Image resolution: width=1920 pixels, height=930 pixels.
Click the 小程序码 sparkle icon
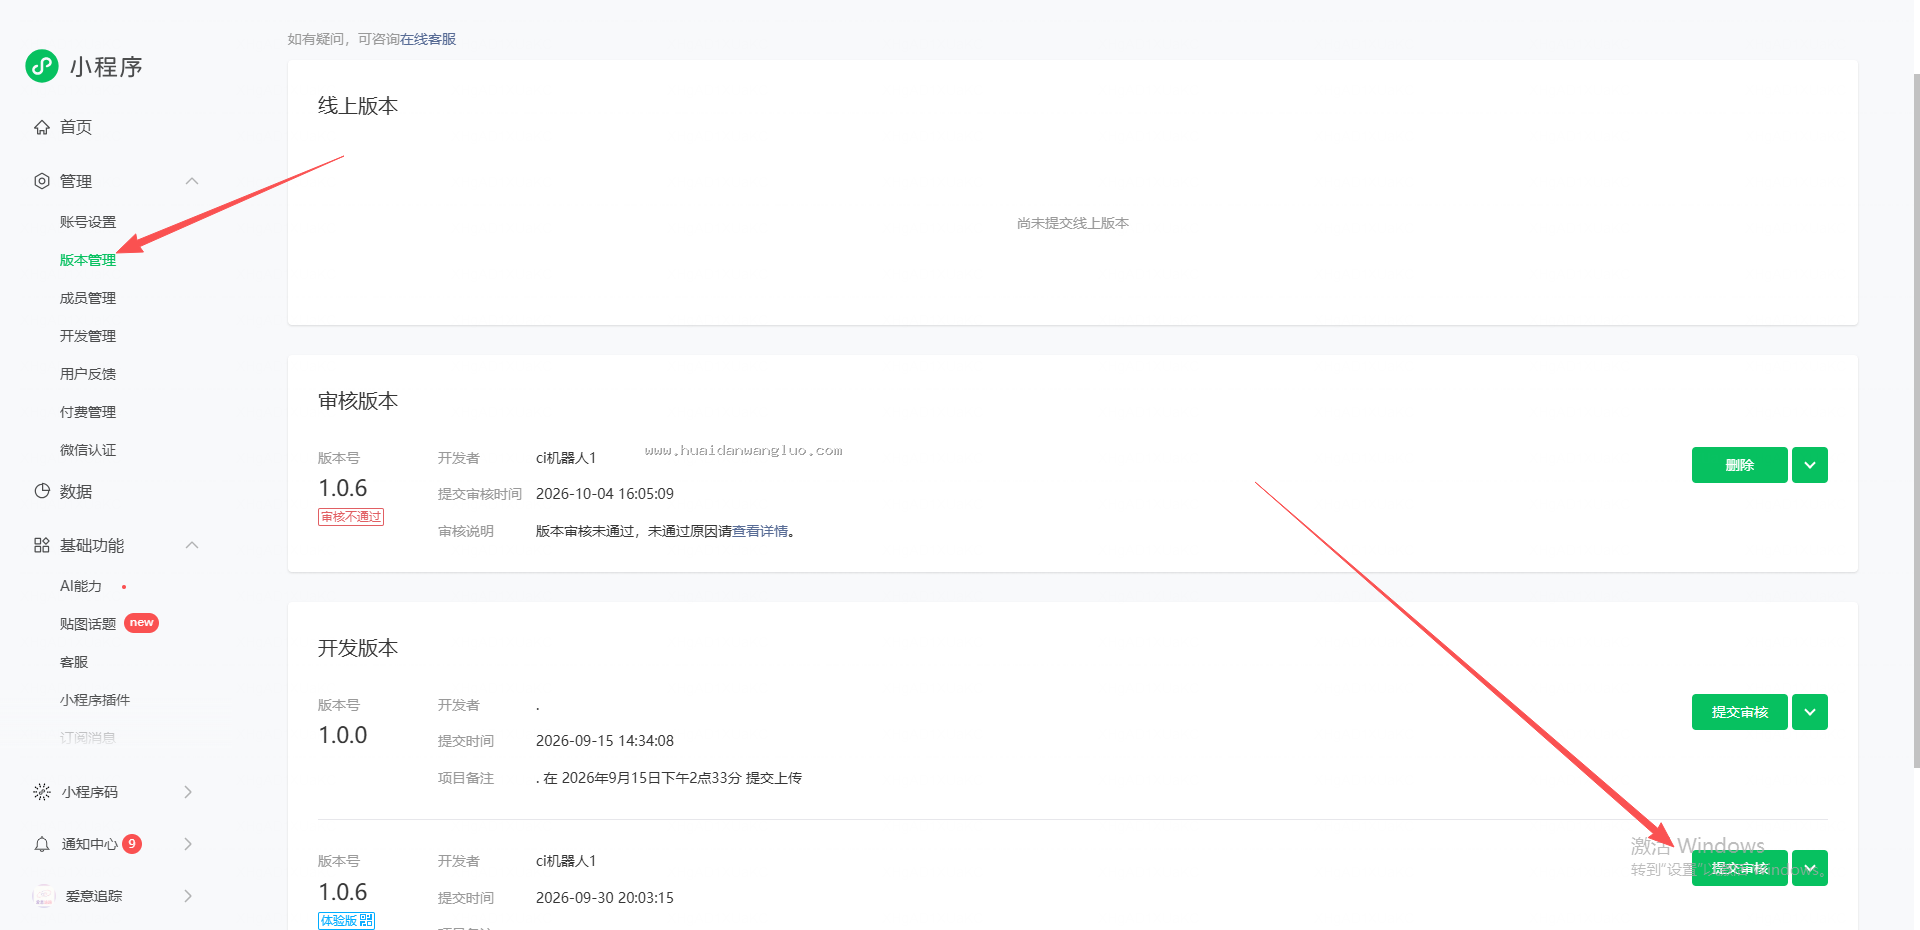click(42, 792)
